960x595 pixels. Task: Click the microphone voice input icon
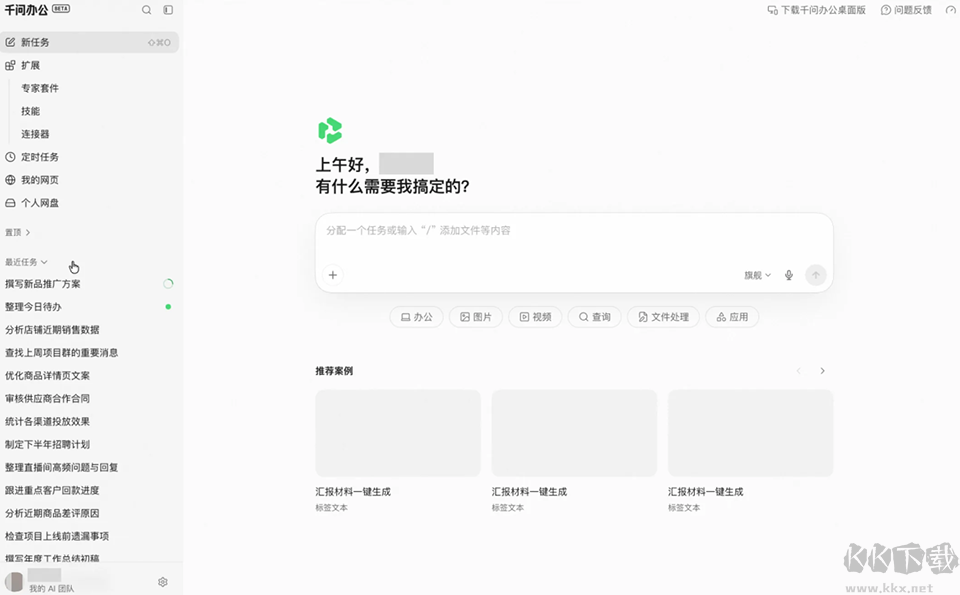tap(789, 275)
